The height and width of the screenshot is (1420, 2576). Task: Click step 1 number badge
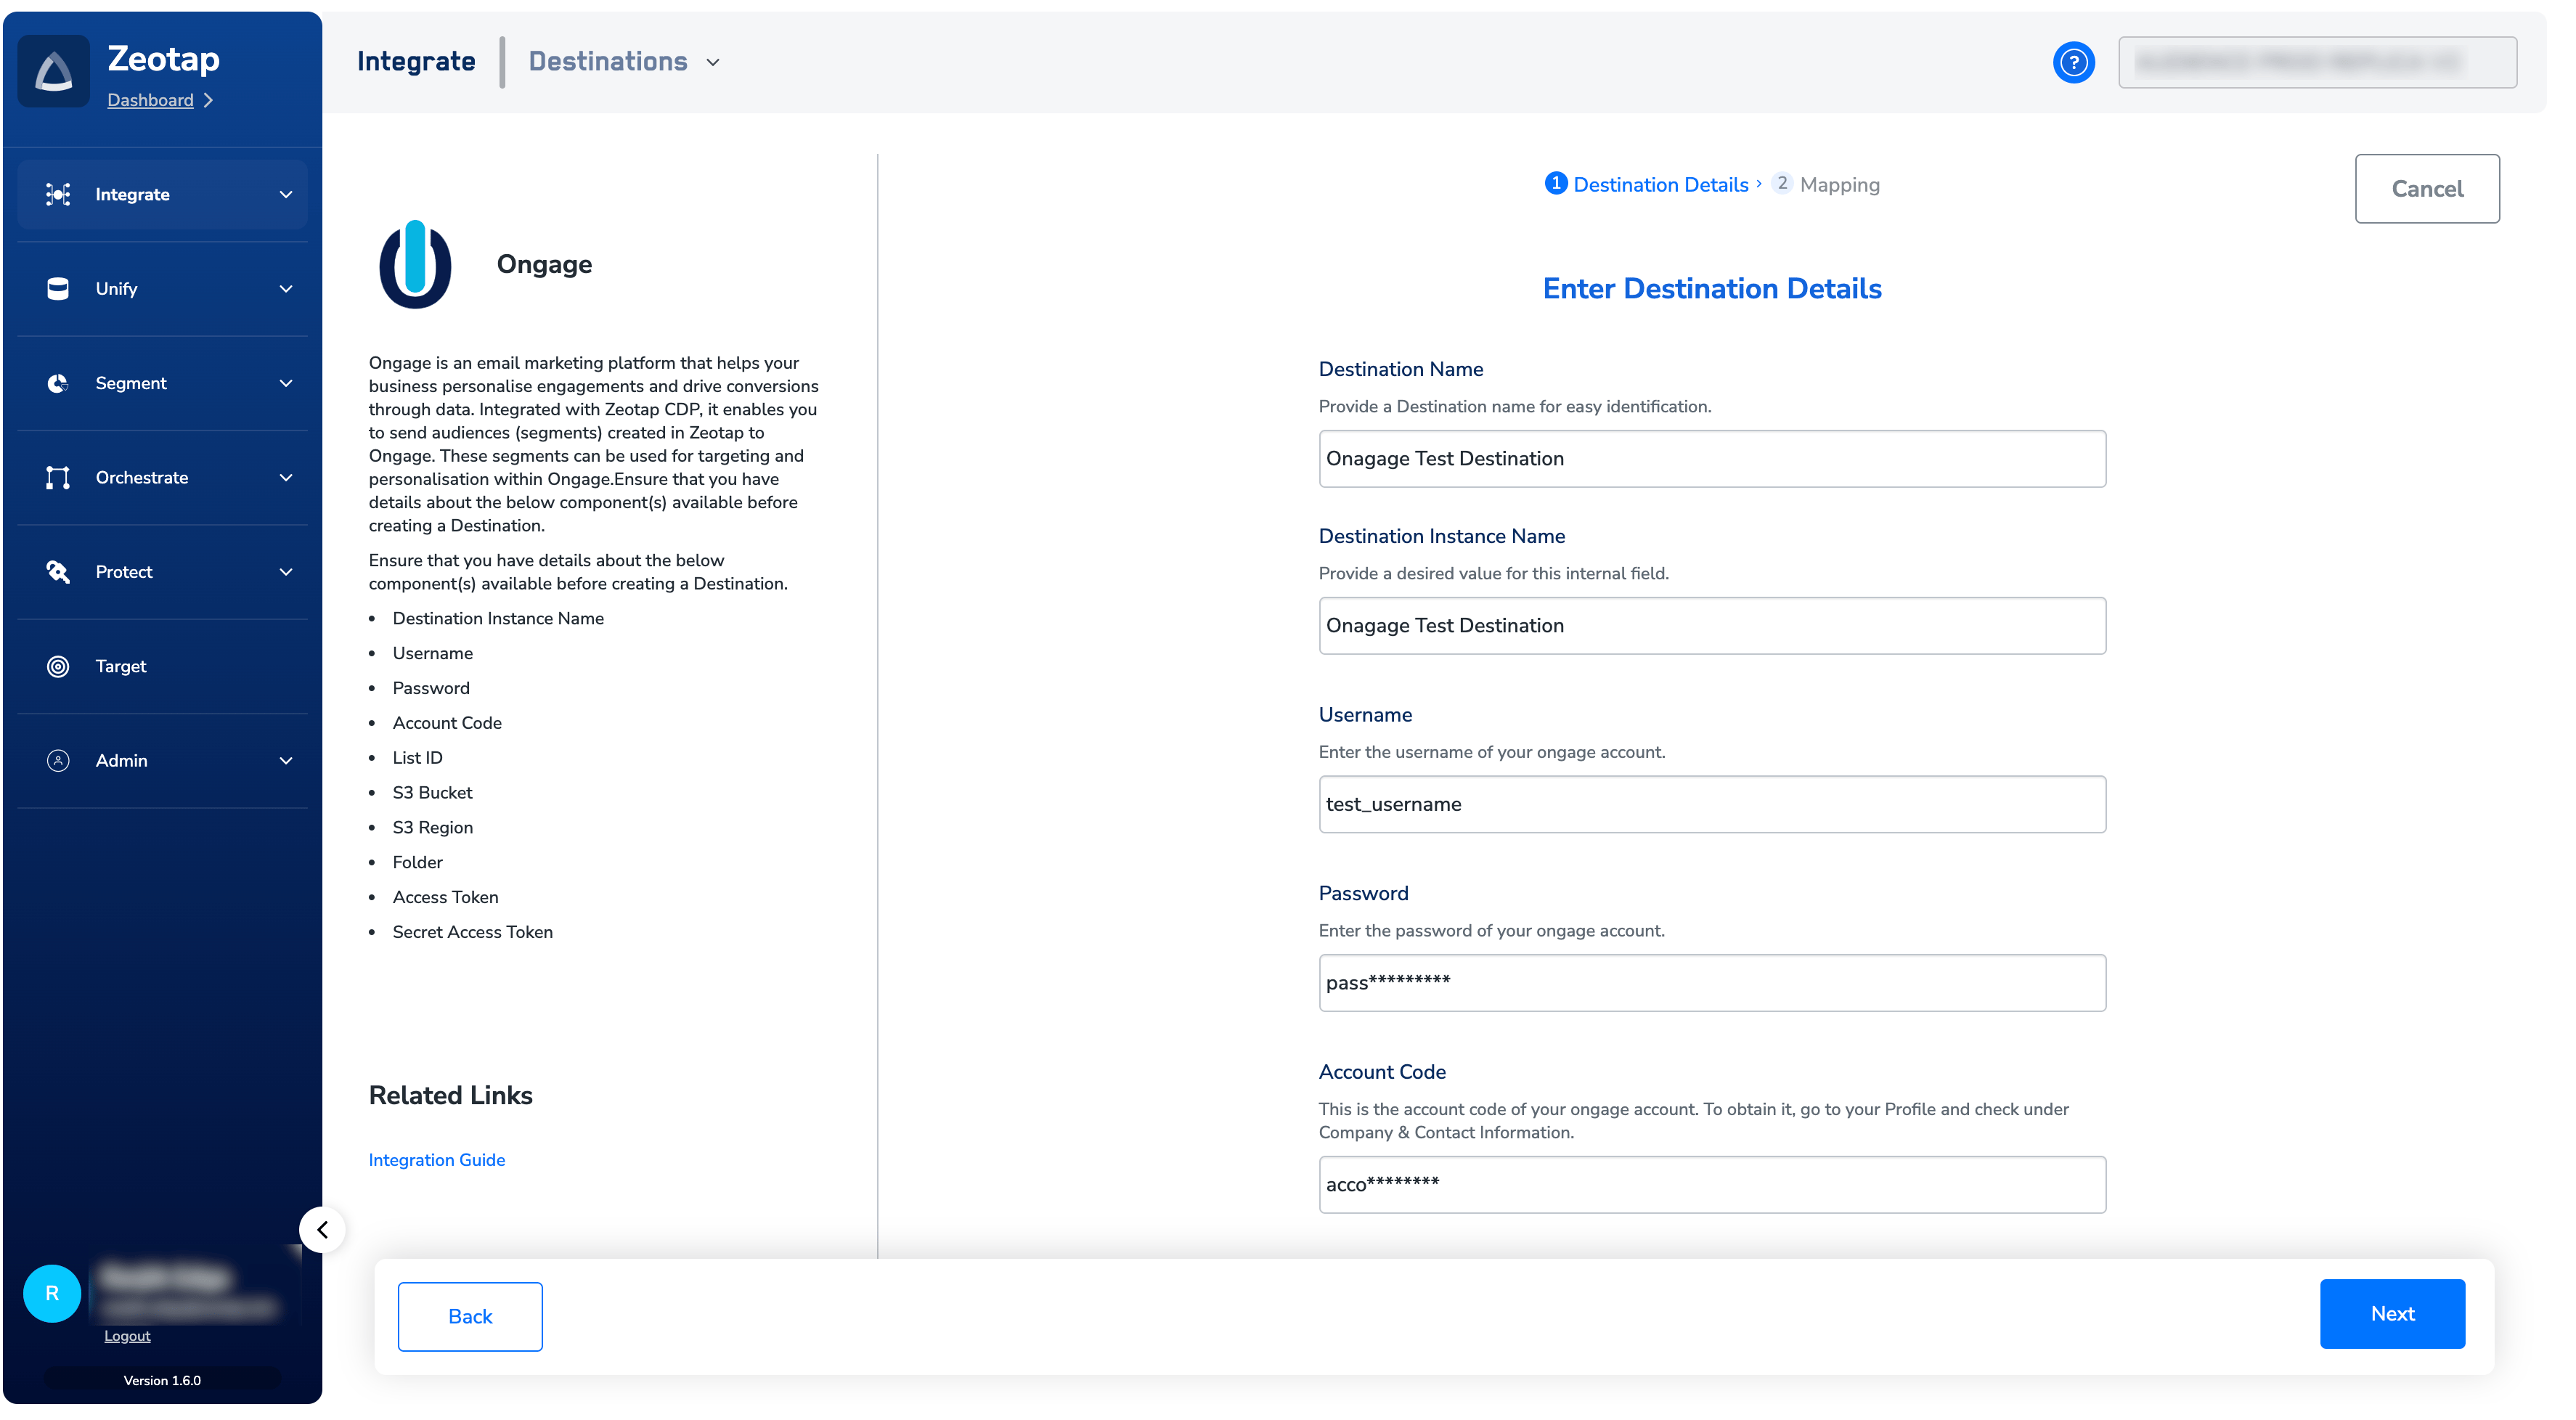[x=1556, y=183]
